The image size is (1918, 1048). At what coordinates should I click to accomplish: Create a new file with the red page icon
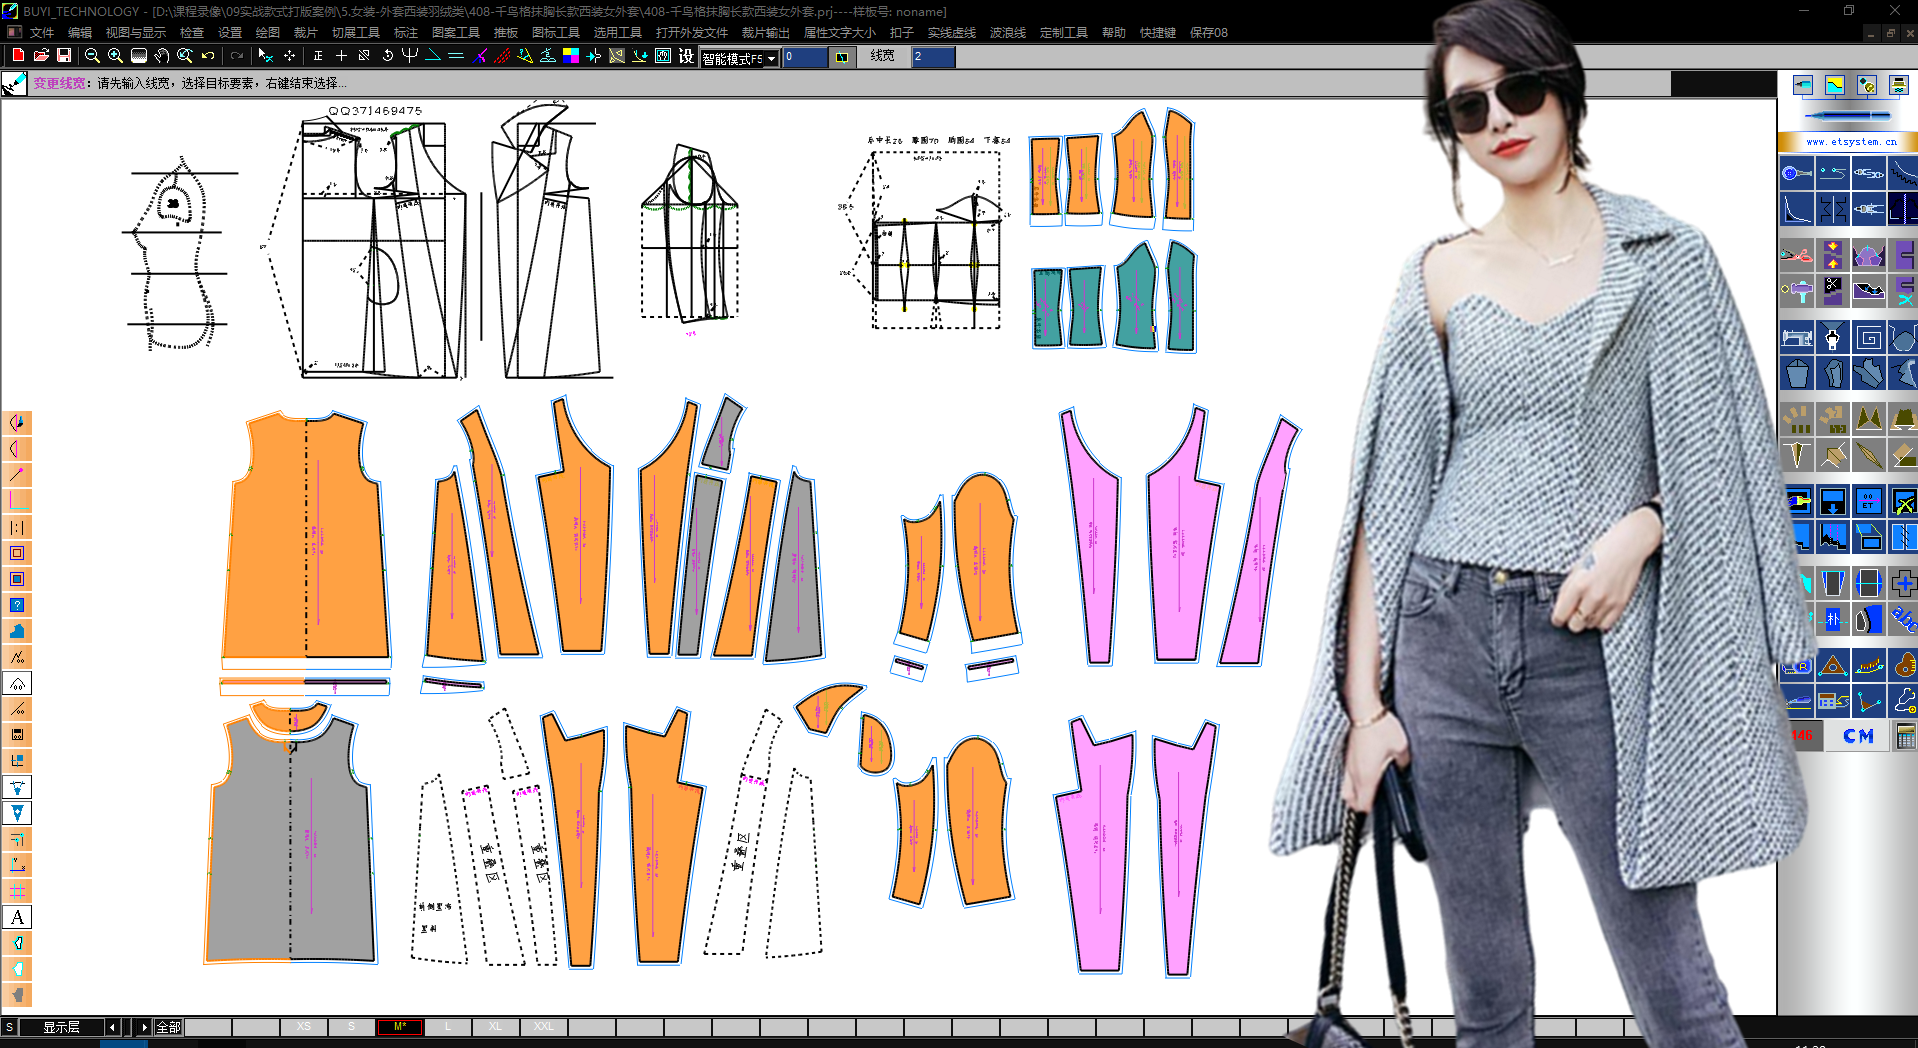pos(17,55)
